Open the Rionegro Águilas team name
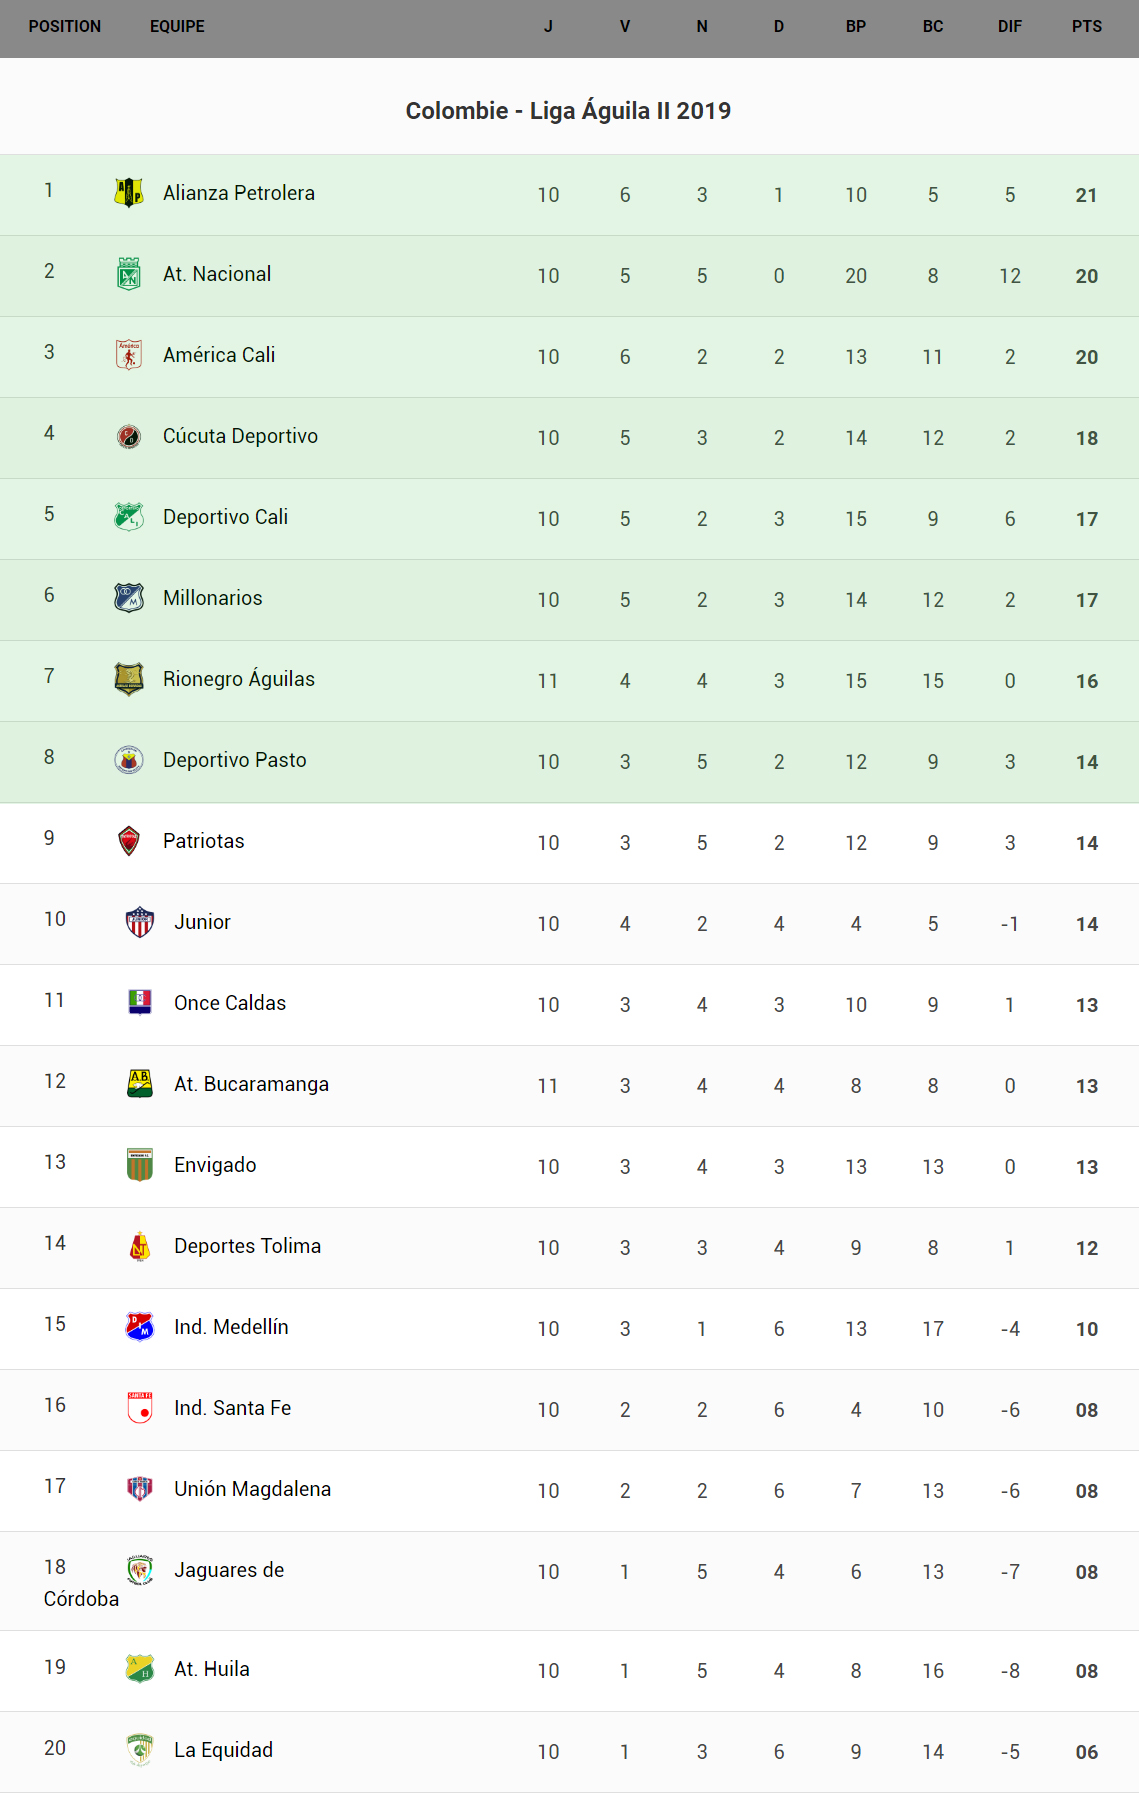The image size is (1139, 1799). (238, 679)
